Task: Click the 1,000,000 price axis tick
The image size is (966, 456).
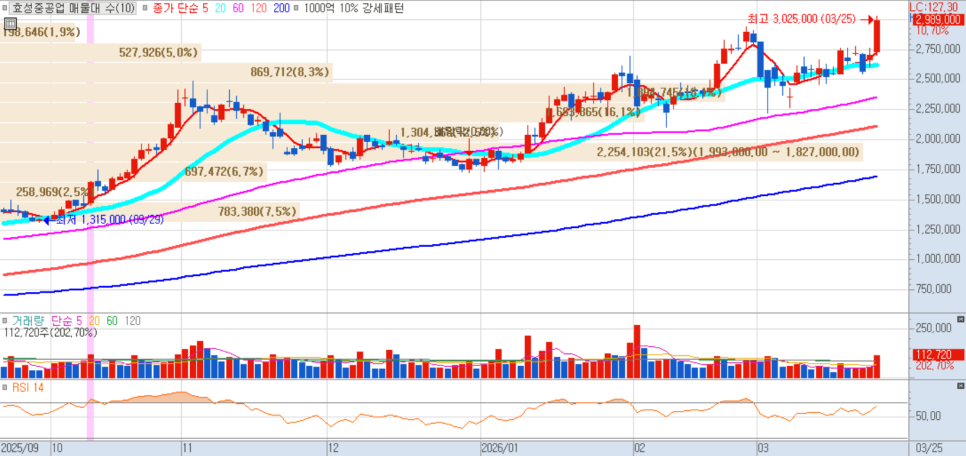Action: pyautogui.click(x=936, y=259)
